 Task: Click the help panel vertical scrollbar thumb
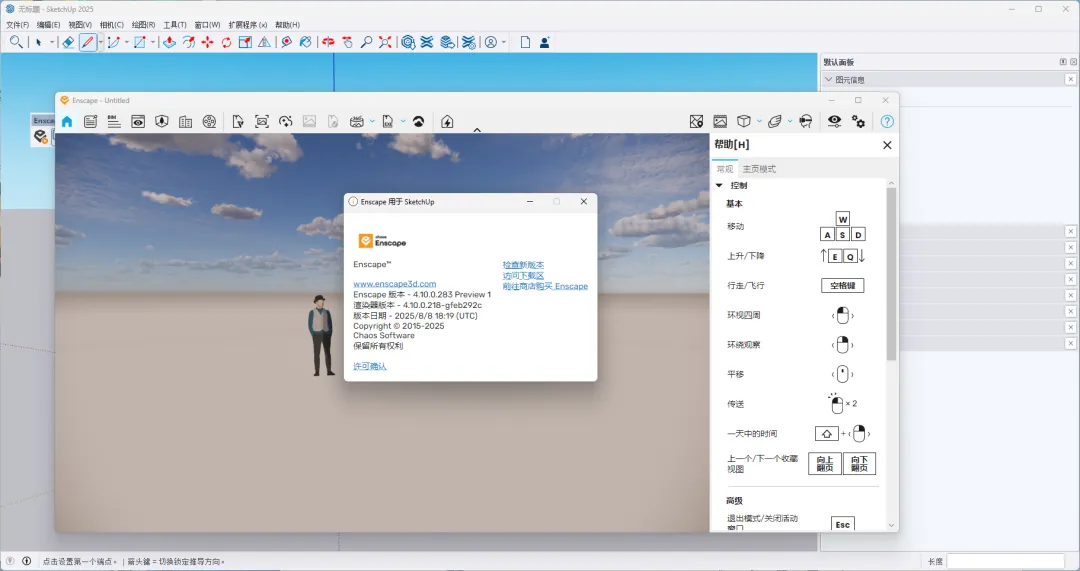[891, 273]
